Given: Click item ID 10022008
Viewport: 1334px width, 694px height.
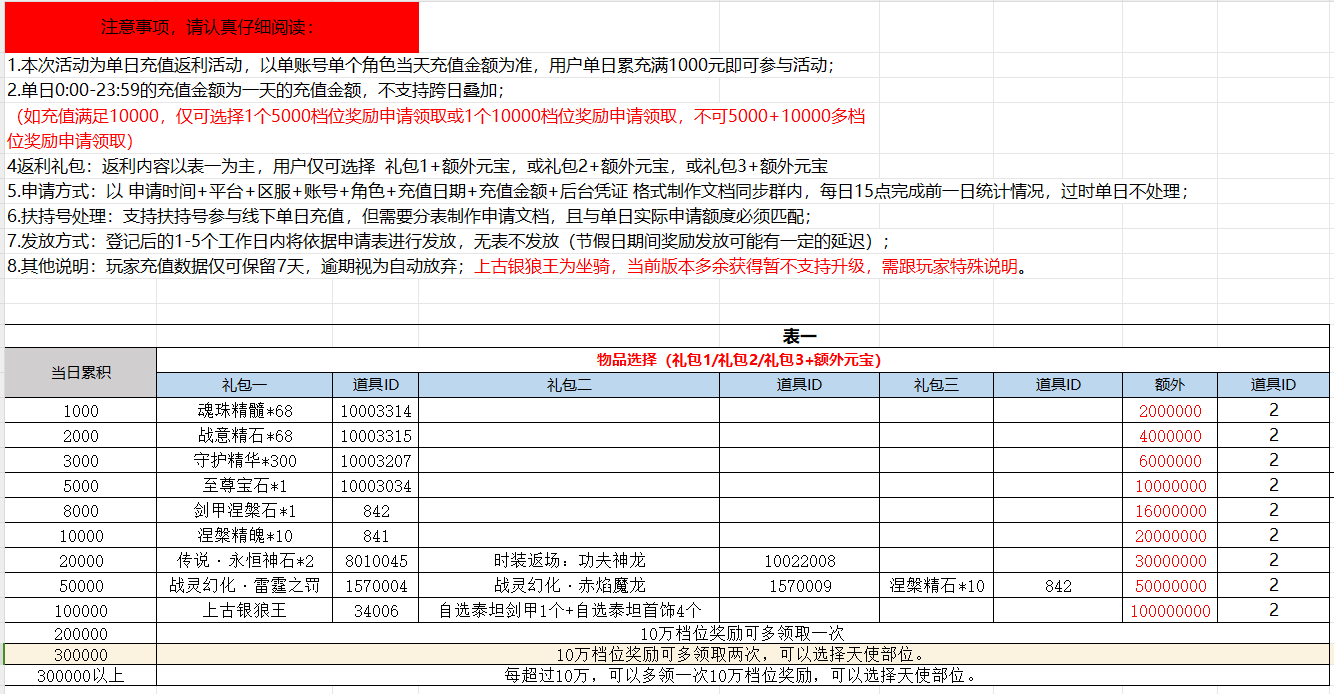Looking at the screenshot, I should (800, 560).
